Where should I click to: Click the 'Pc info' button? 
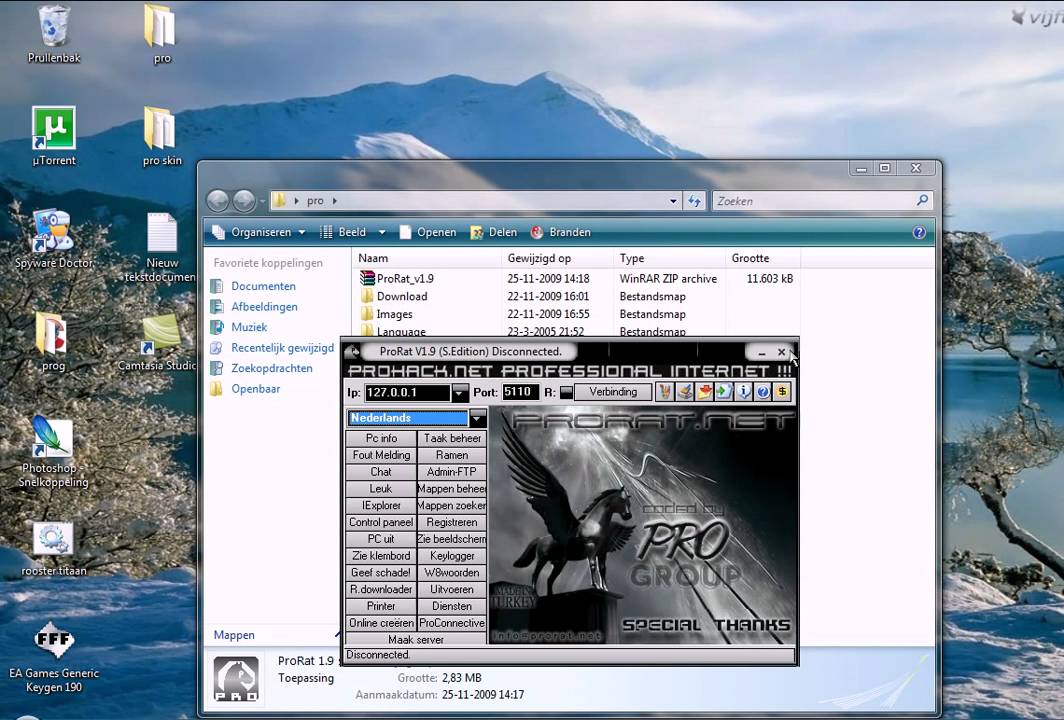pos(381,438)
